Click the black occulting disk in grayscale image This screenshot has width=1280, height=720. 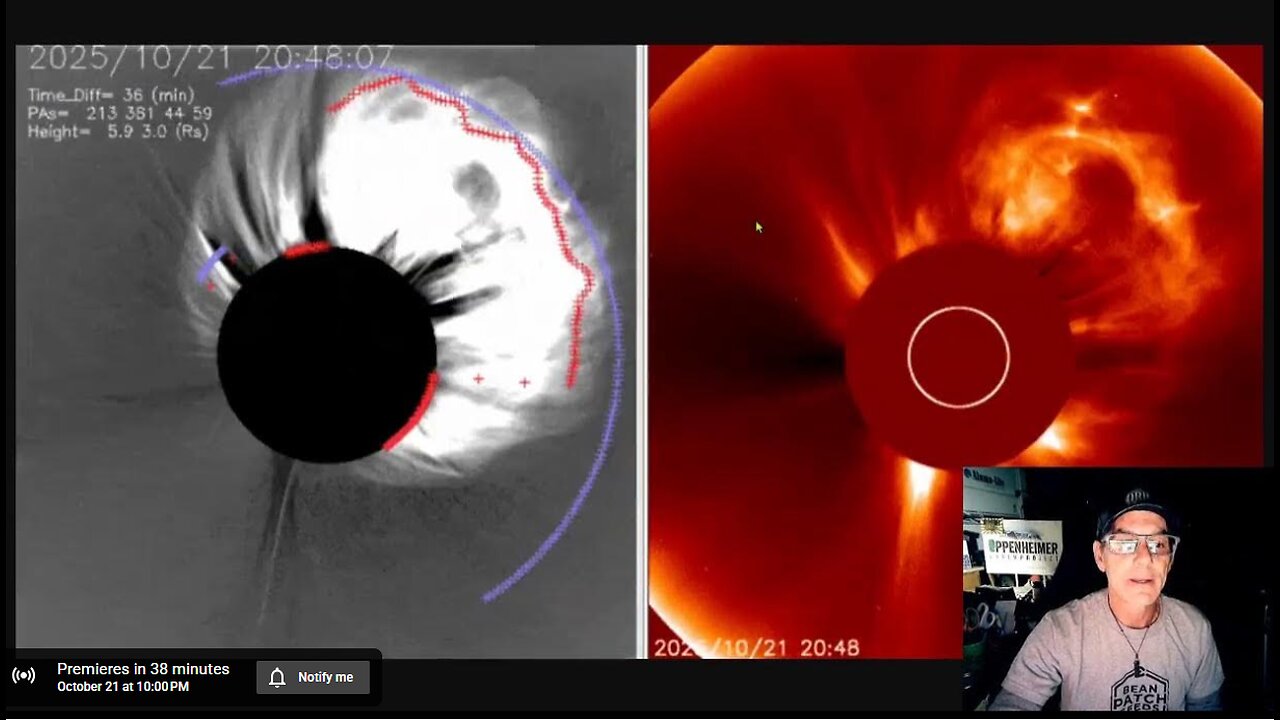click(x=327, y=354)
